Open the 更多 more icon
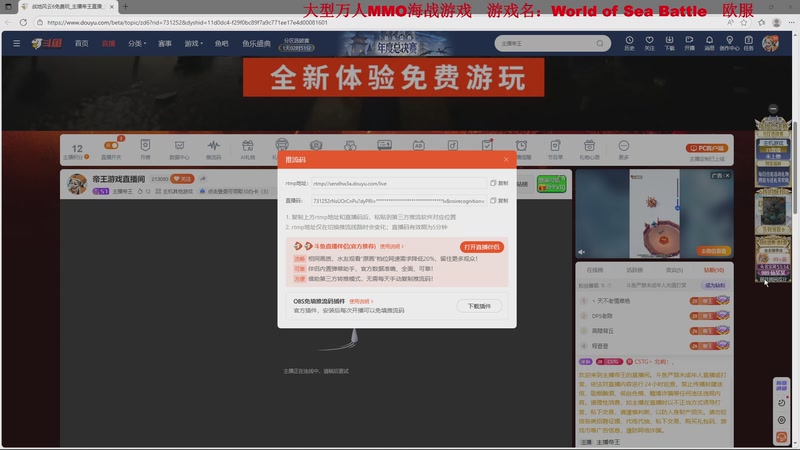The width and height of the screenshot is (800, 450). pyautogui.click(x=623, y=149)
